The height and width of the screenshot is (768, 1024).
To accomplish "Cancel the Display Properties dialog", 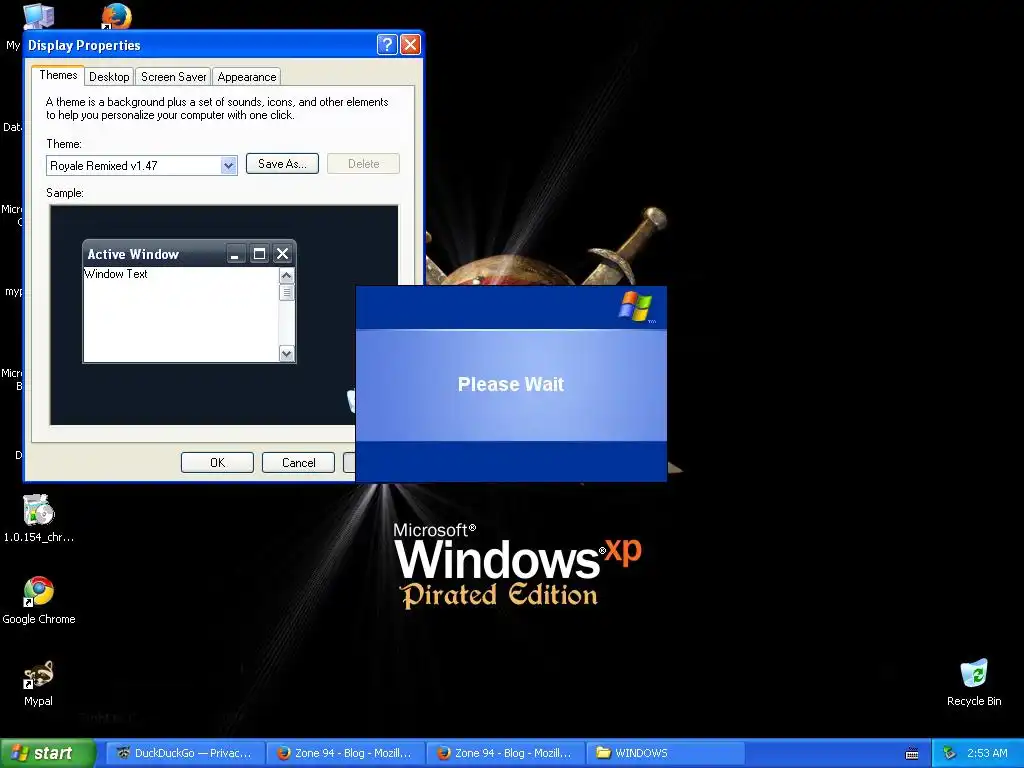I will pyautogui.click(x=298, y=462).
